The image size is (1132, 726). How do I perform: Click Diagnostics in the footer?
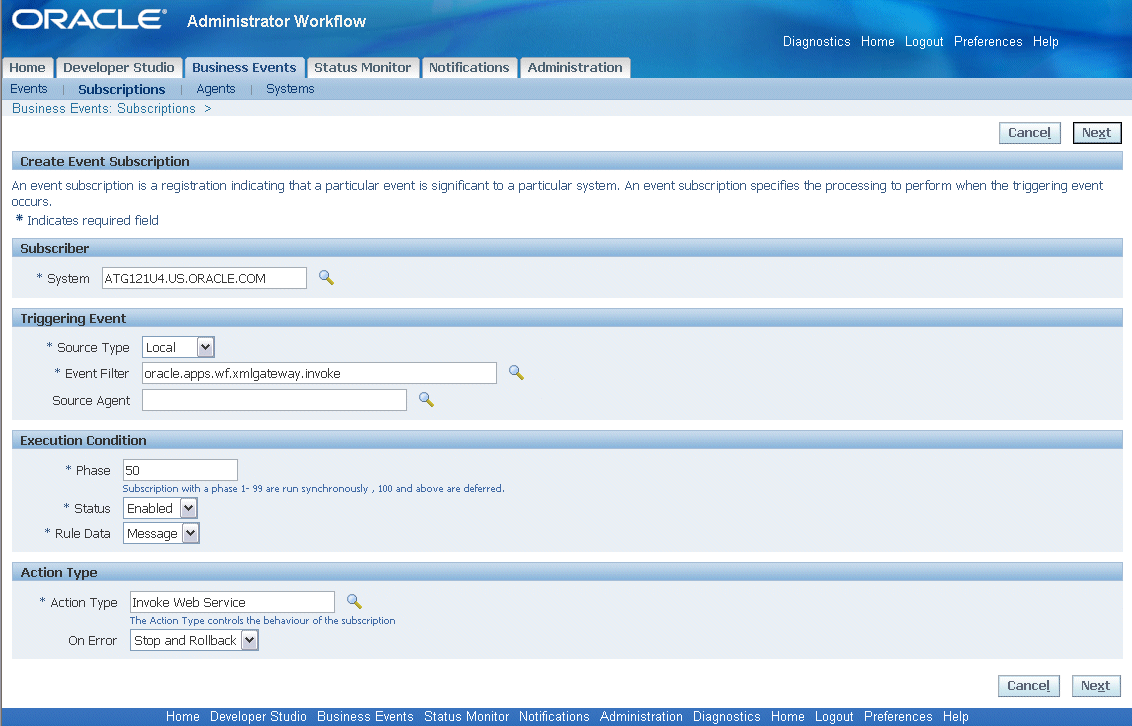pyautogui.click(x=726, y=717)
